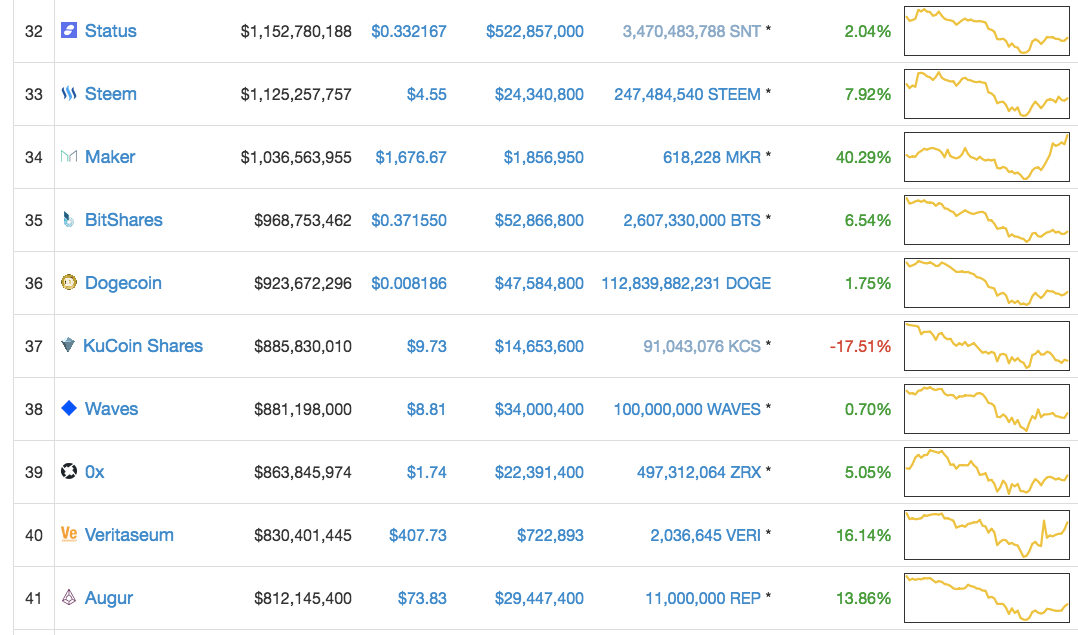Image resolution: width=1078 pixels, height=635 pixels.
Task: Open the Augur coin page link
Action: 109,598
